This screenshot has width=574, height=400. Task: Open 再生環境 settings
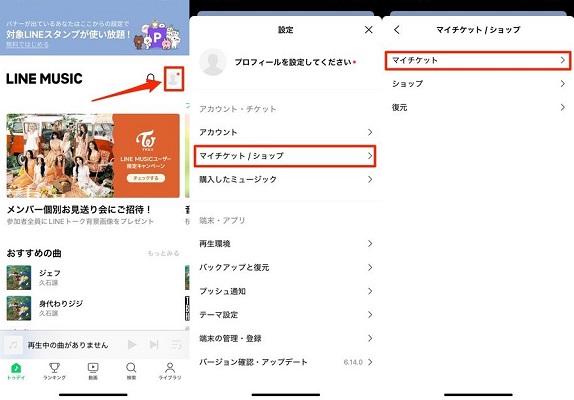point(286,244)
